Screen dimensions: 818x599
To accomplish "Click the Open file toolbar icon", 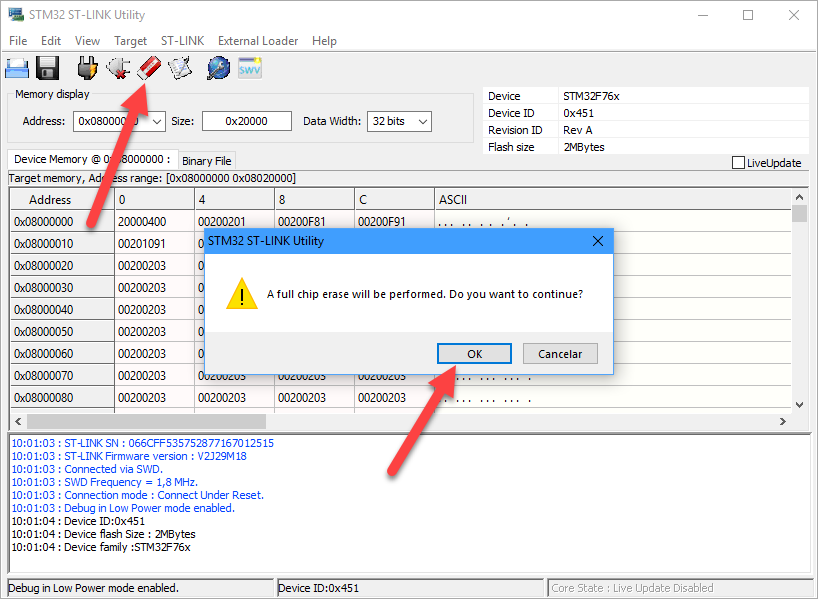I will coord(17,68).
